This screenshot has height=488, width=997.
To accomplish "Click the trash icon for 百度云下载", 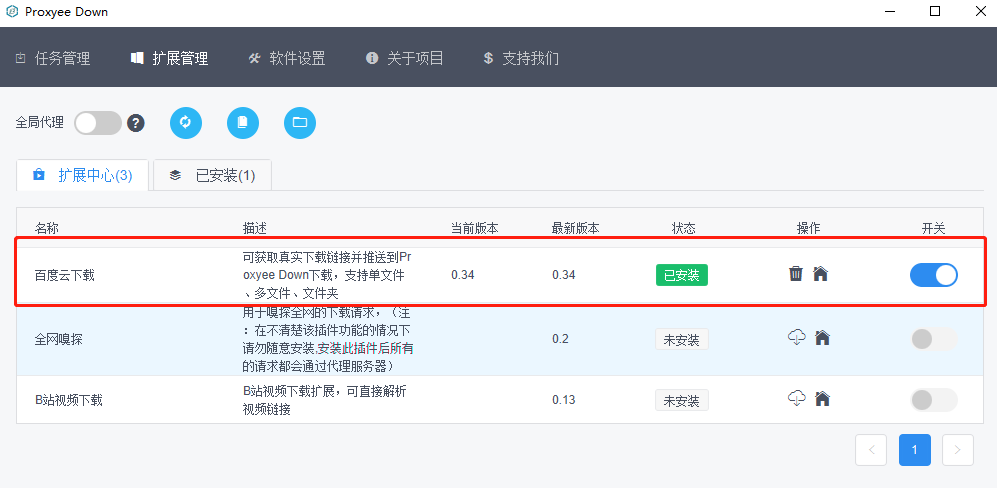I will [795, 274].
